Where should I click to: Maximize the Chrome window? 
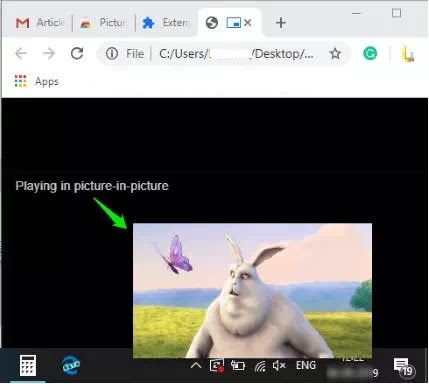click(x=396, y=13)
